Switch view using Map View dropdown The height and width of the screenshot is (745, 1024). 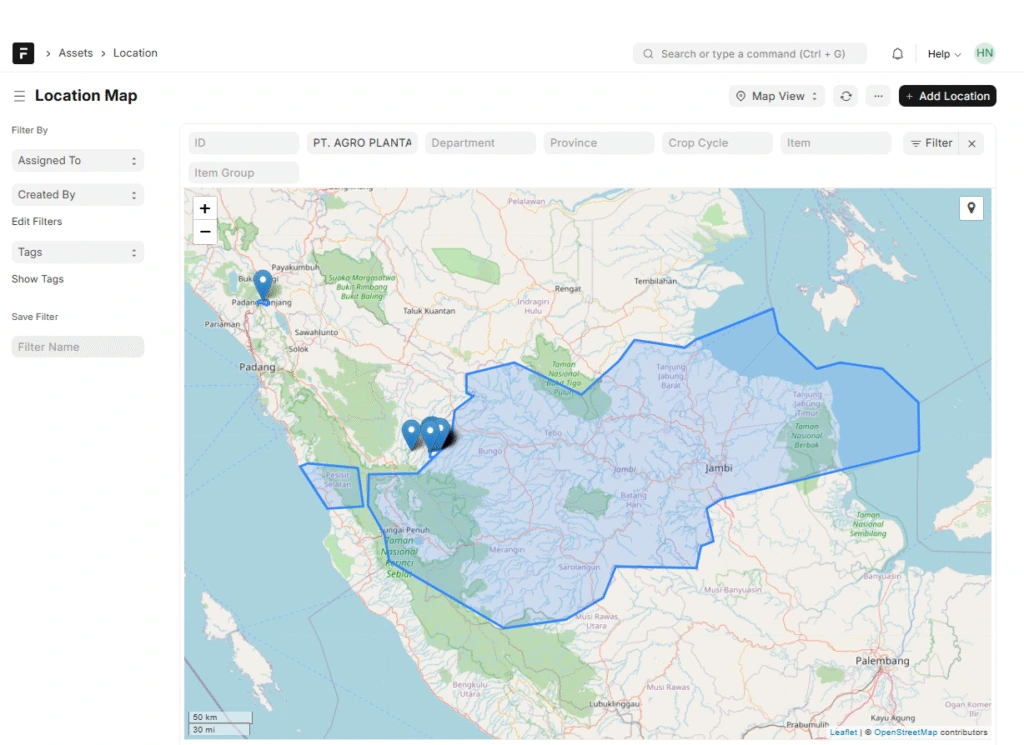tap(776, 96)
